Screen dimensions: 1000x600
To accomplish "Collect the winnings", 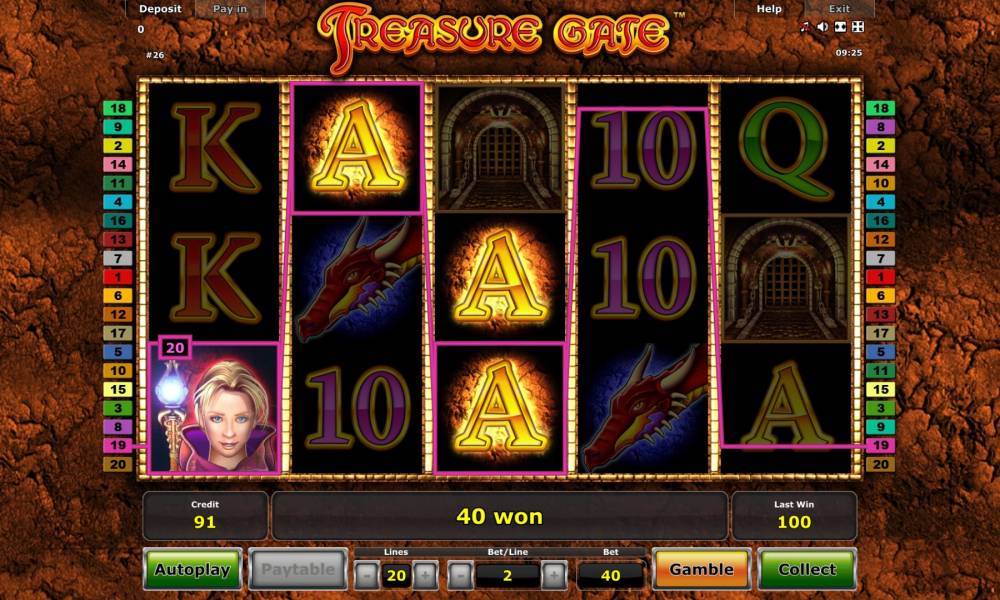I will [807, 569].
